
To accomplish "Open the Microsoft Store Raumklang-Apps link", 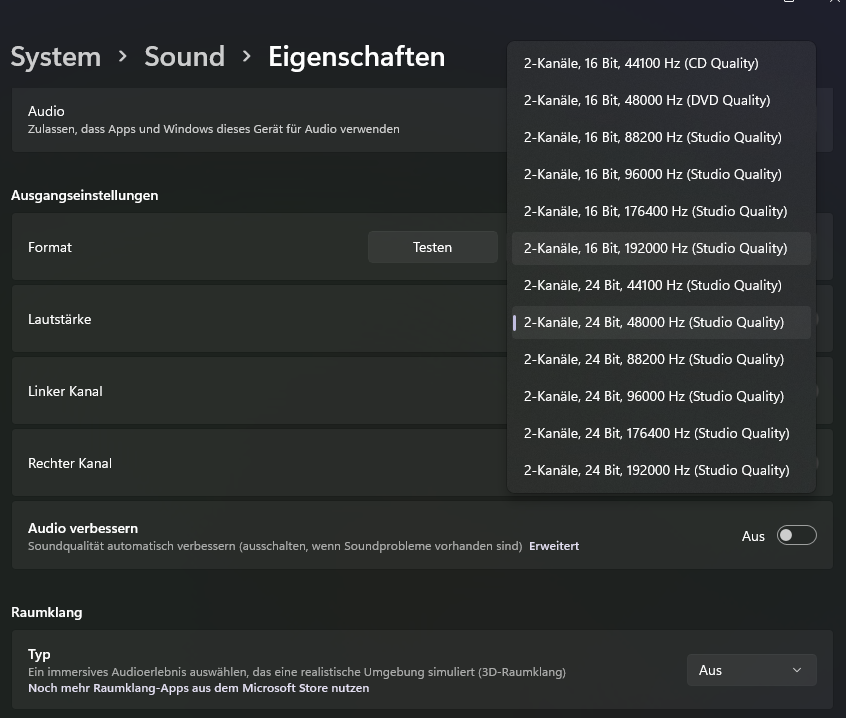I will tap(198, 688).
